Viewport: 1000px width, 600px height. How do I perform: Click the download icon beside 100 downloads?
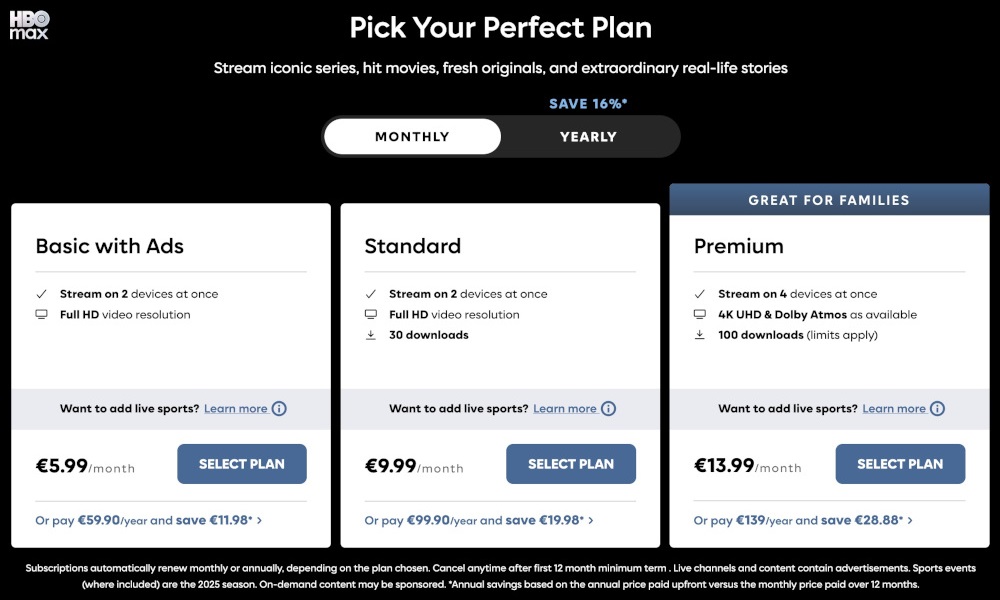pos(700,335)
